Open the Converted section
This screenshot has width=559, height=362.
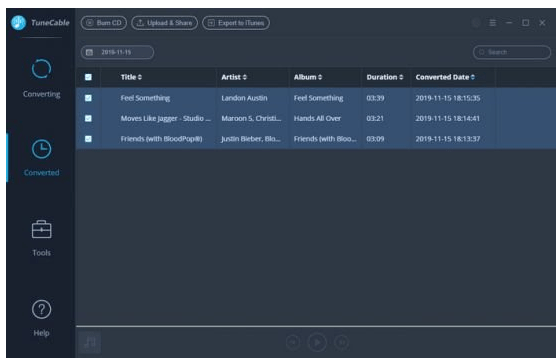click(41, 158)
